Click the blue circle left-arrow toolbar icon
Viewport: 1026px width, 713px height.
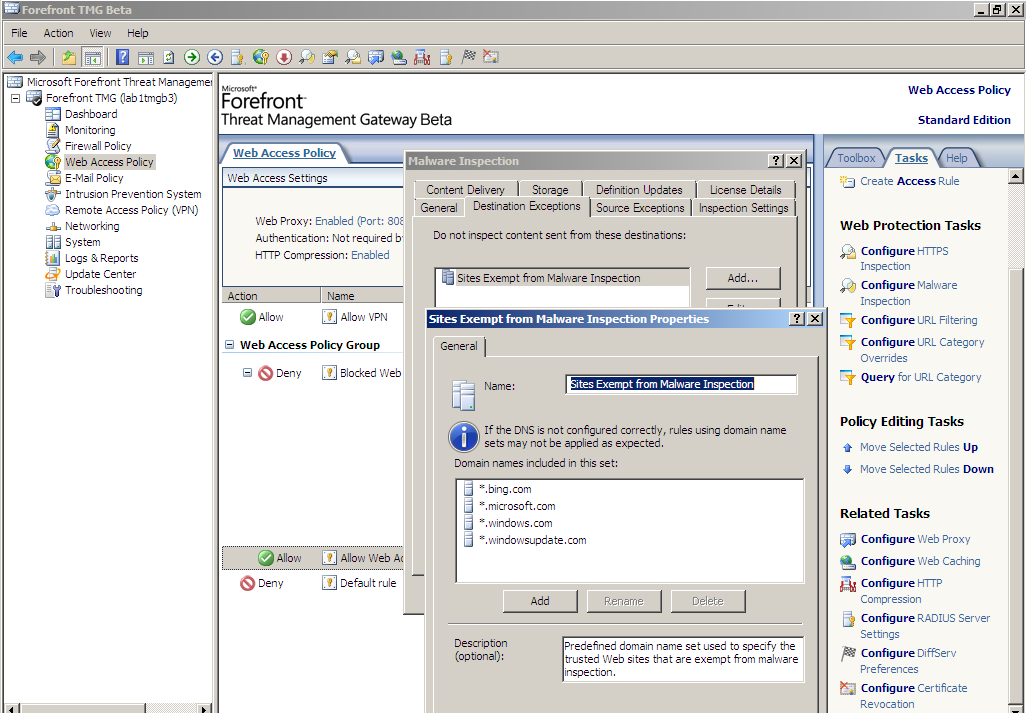[215, 58]
